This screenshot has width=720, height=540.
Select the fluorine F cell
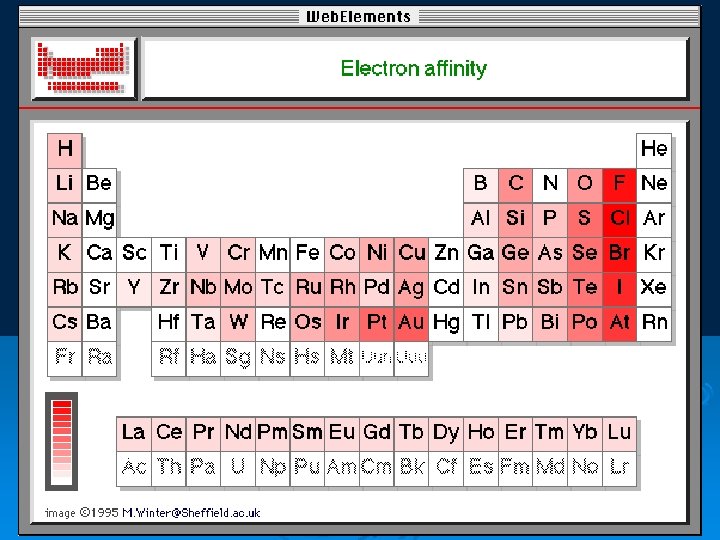tap(619, 186)
